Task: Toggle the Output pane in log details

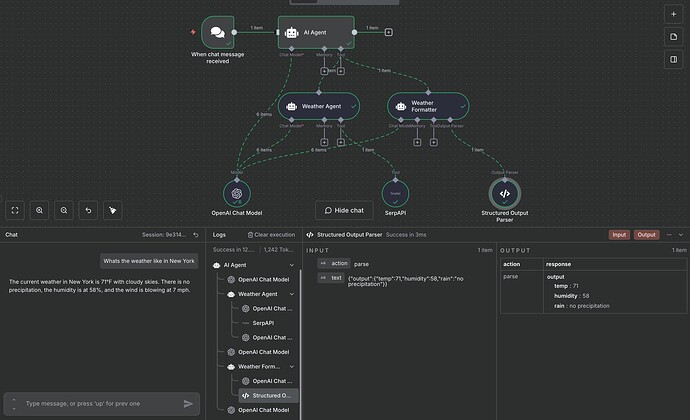Action: 647,234
